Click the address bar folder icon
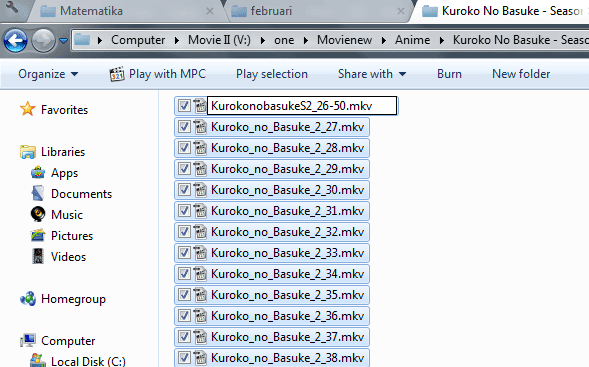Viewport: 589px width, 367px height. click(82, 39)
